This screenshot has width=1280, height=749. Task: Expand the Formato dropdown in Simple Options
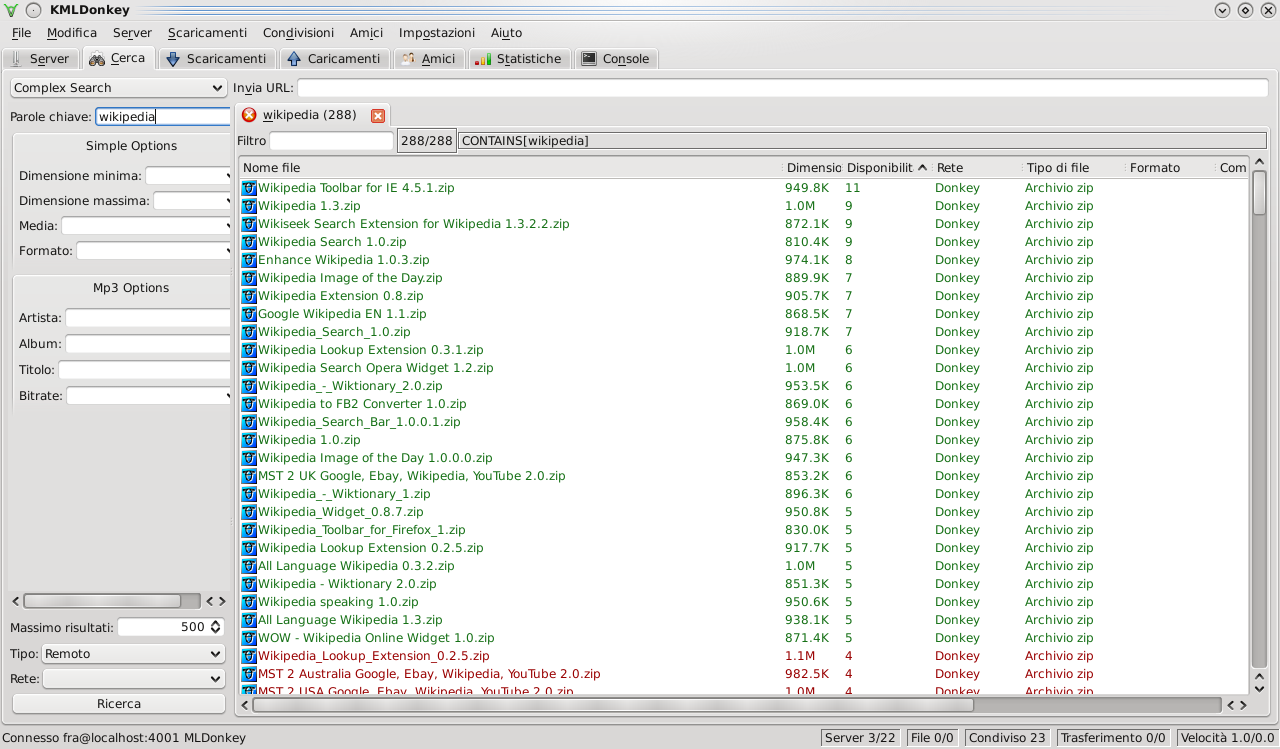[154, 251]
